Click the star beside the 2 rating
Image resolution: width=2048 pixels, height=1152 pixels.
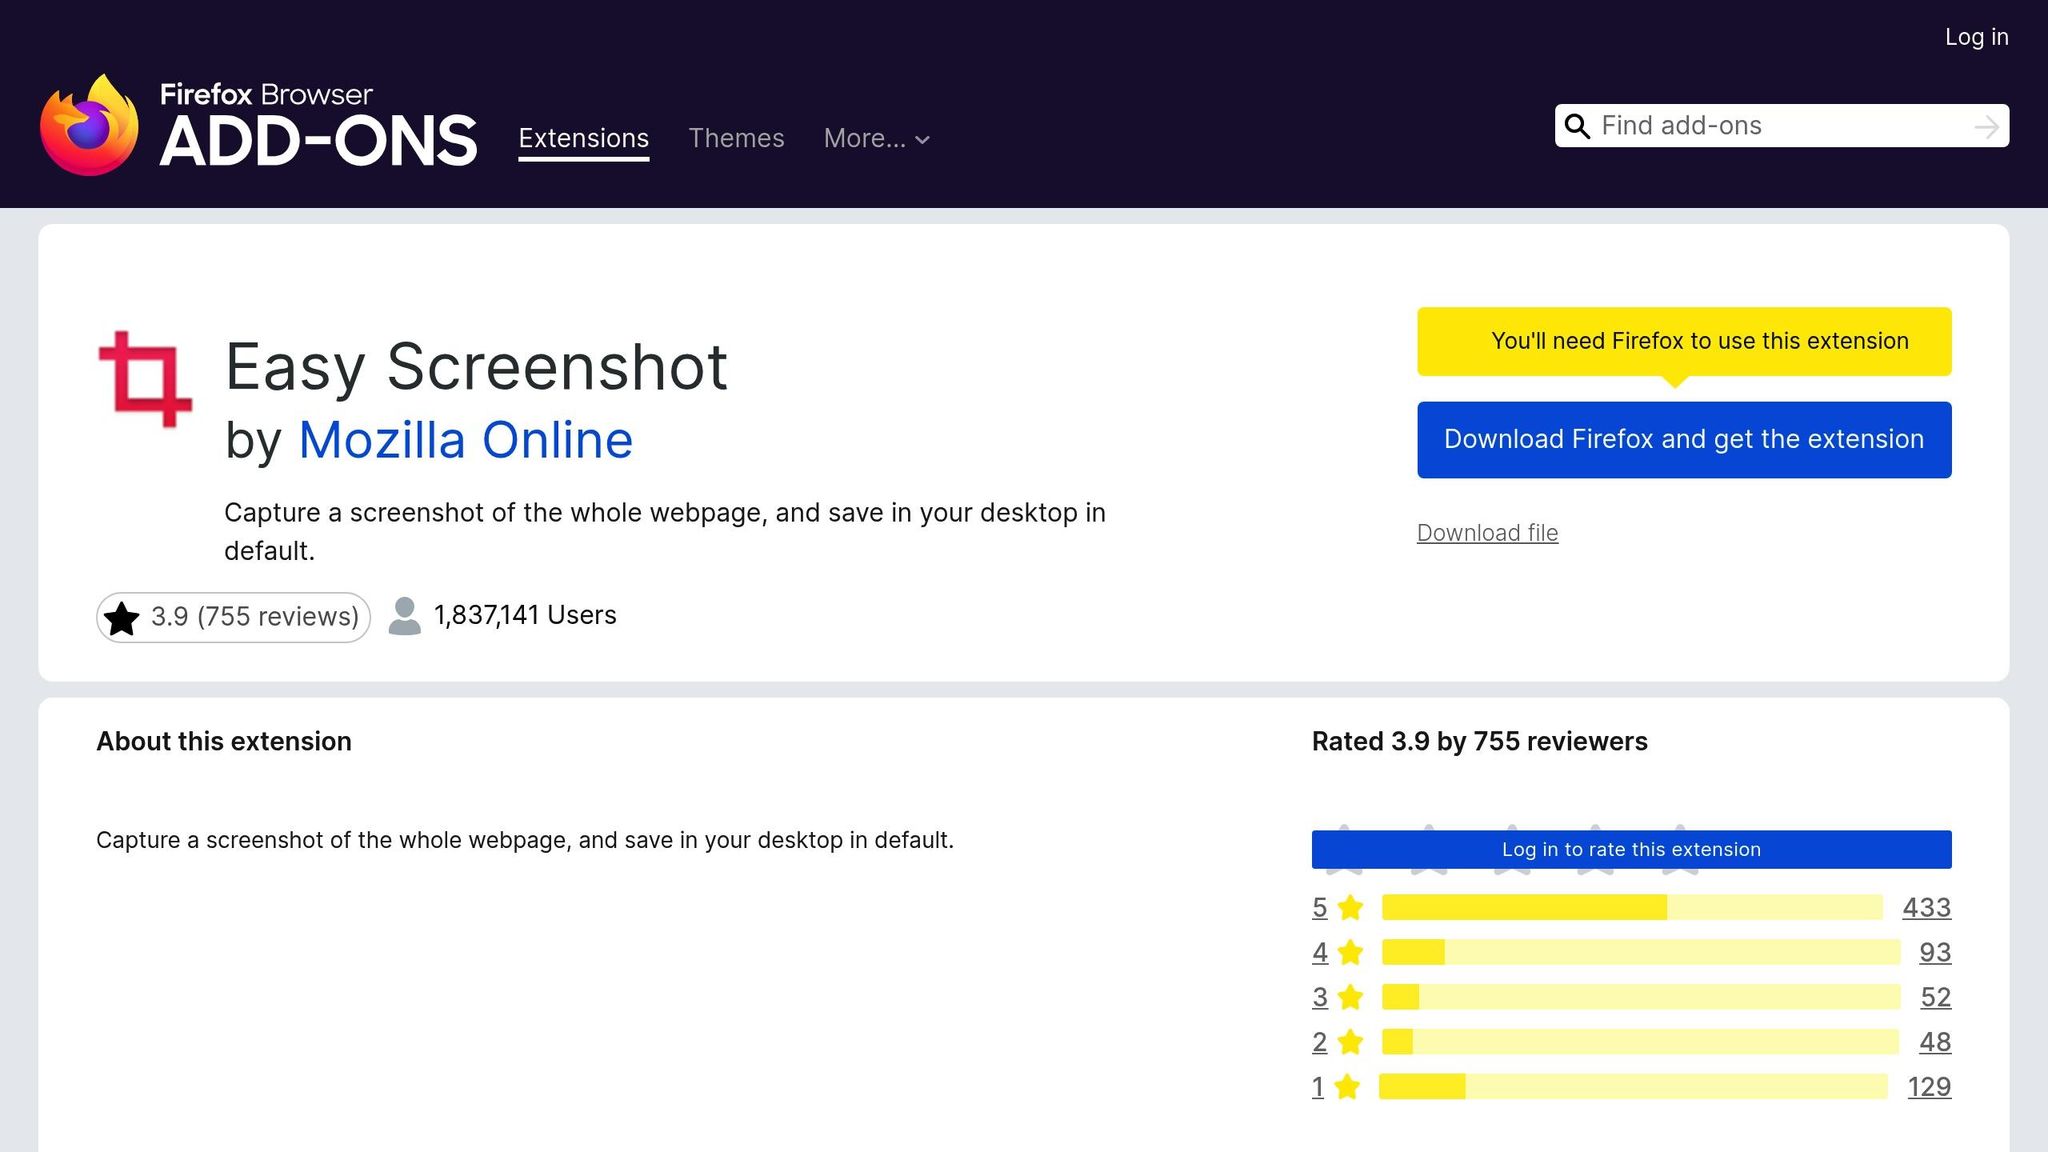[1350, 1042]
